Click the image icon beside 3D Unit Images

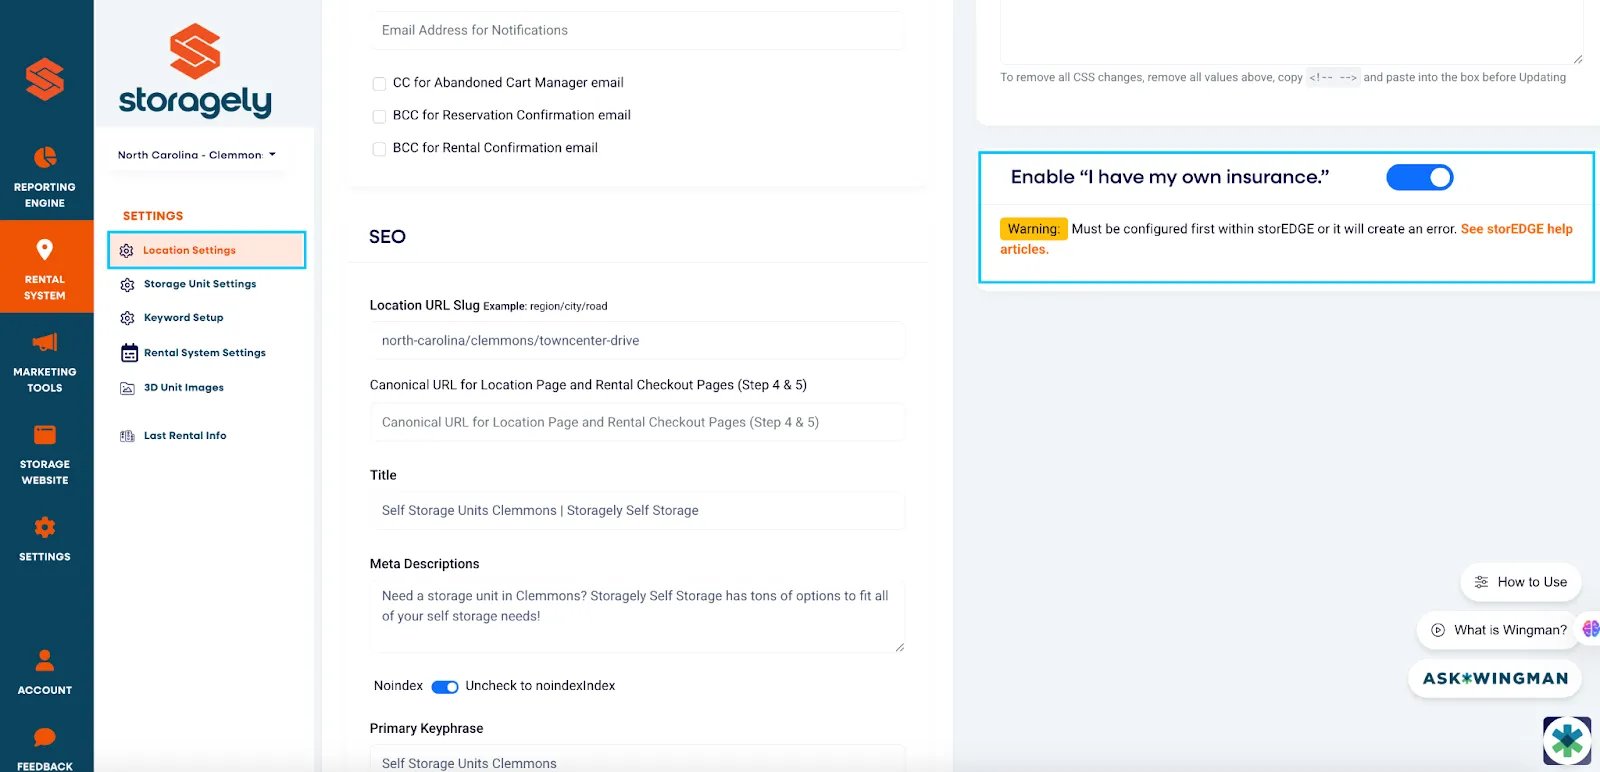click(127, 388)
